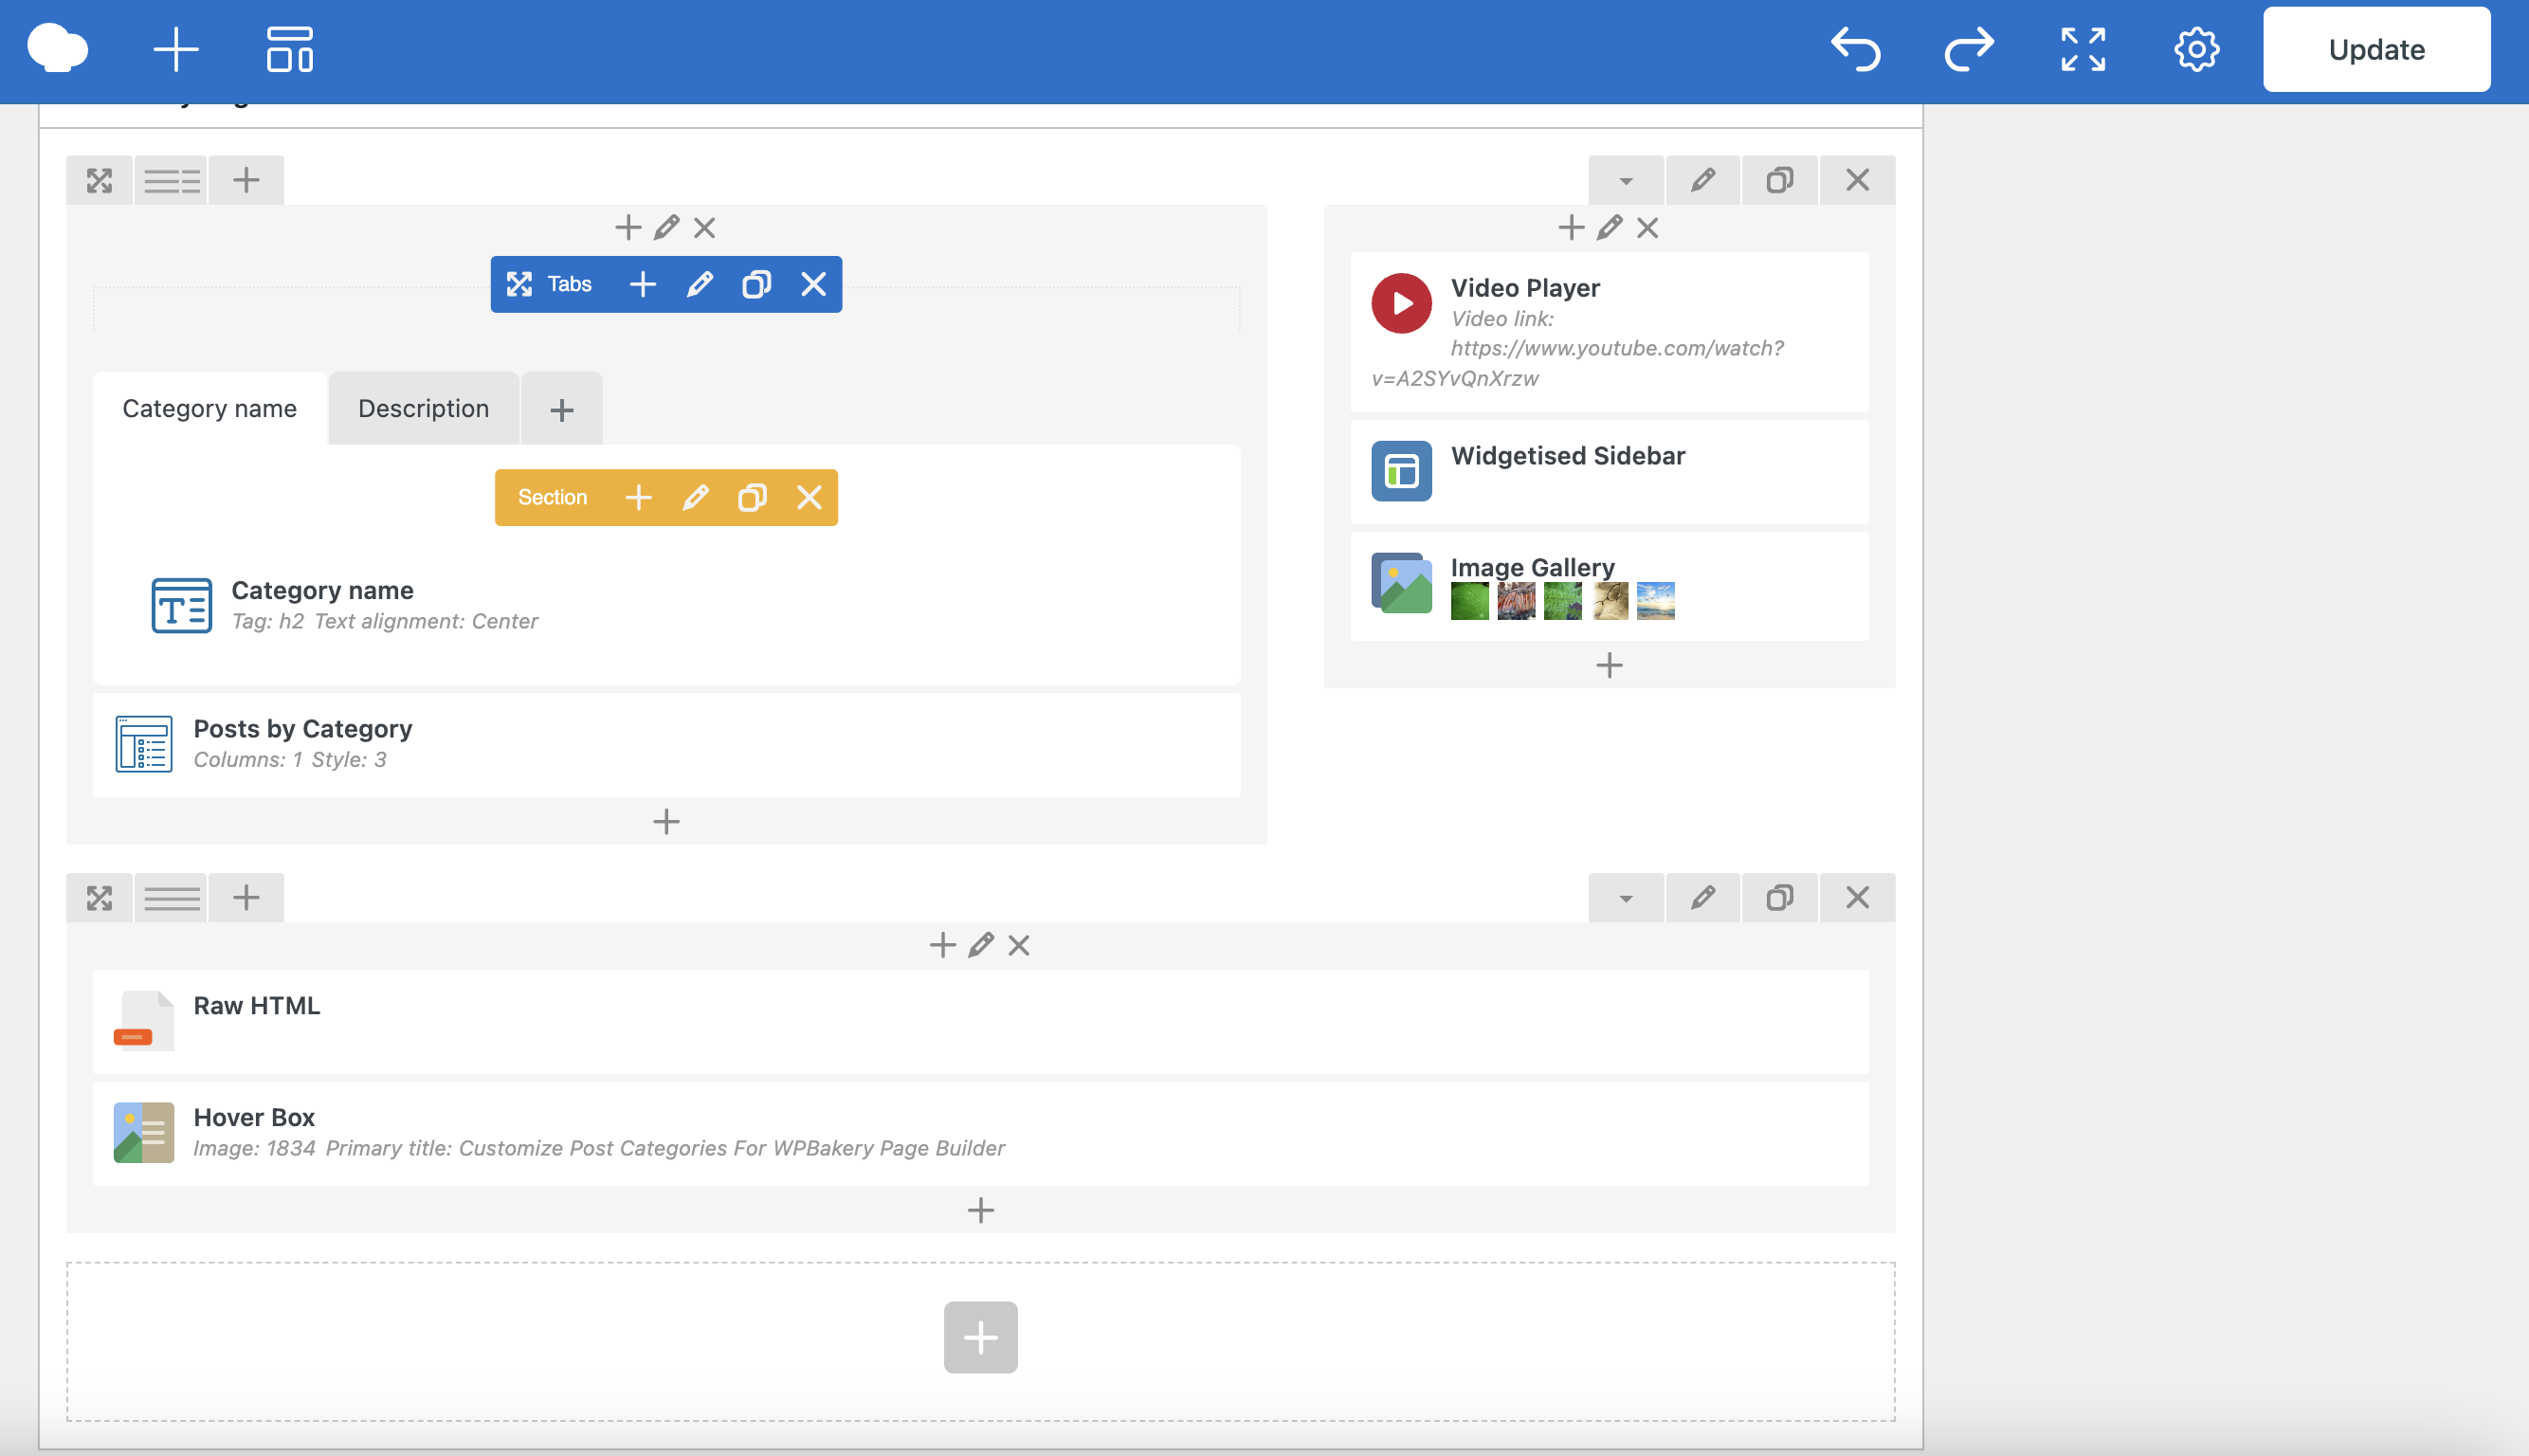Click the Add Element plus icon in top bar
The height and width of the screenshot is (1456, 2529).
coord(176,49)
